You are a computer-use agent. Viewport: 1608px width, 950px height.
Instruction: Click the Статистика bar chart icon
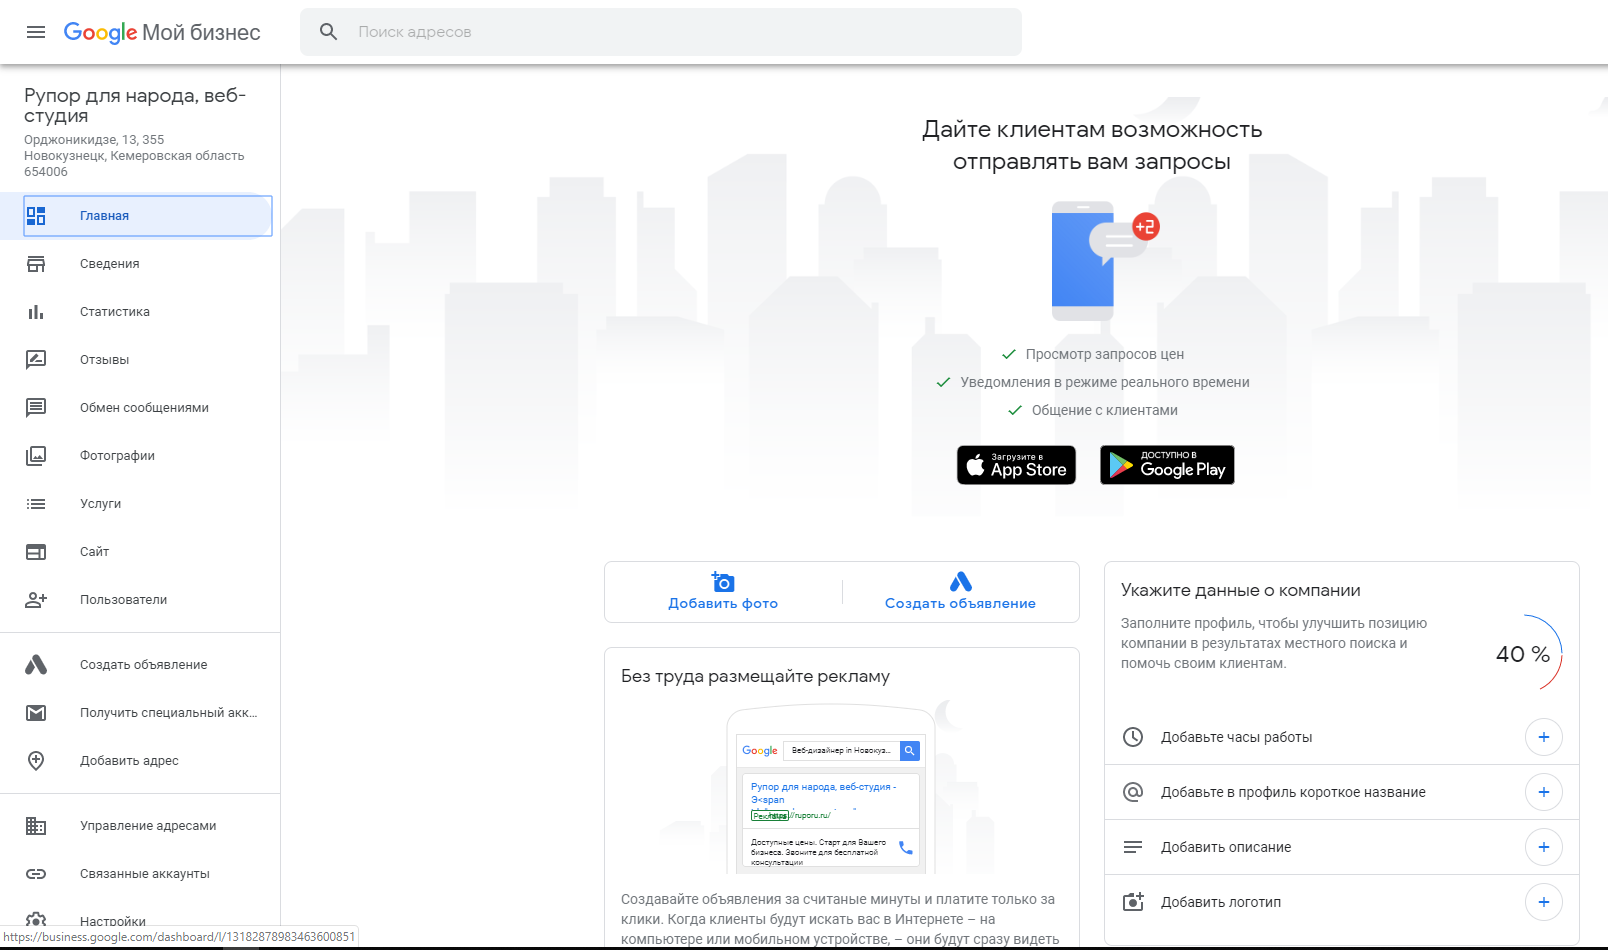(x=36, y=312)
